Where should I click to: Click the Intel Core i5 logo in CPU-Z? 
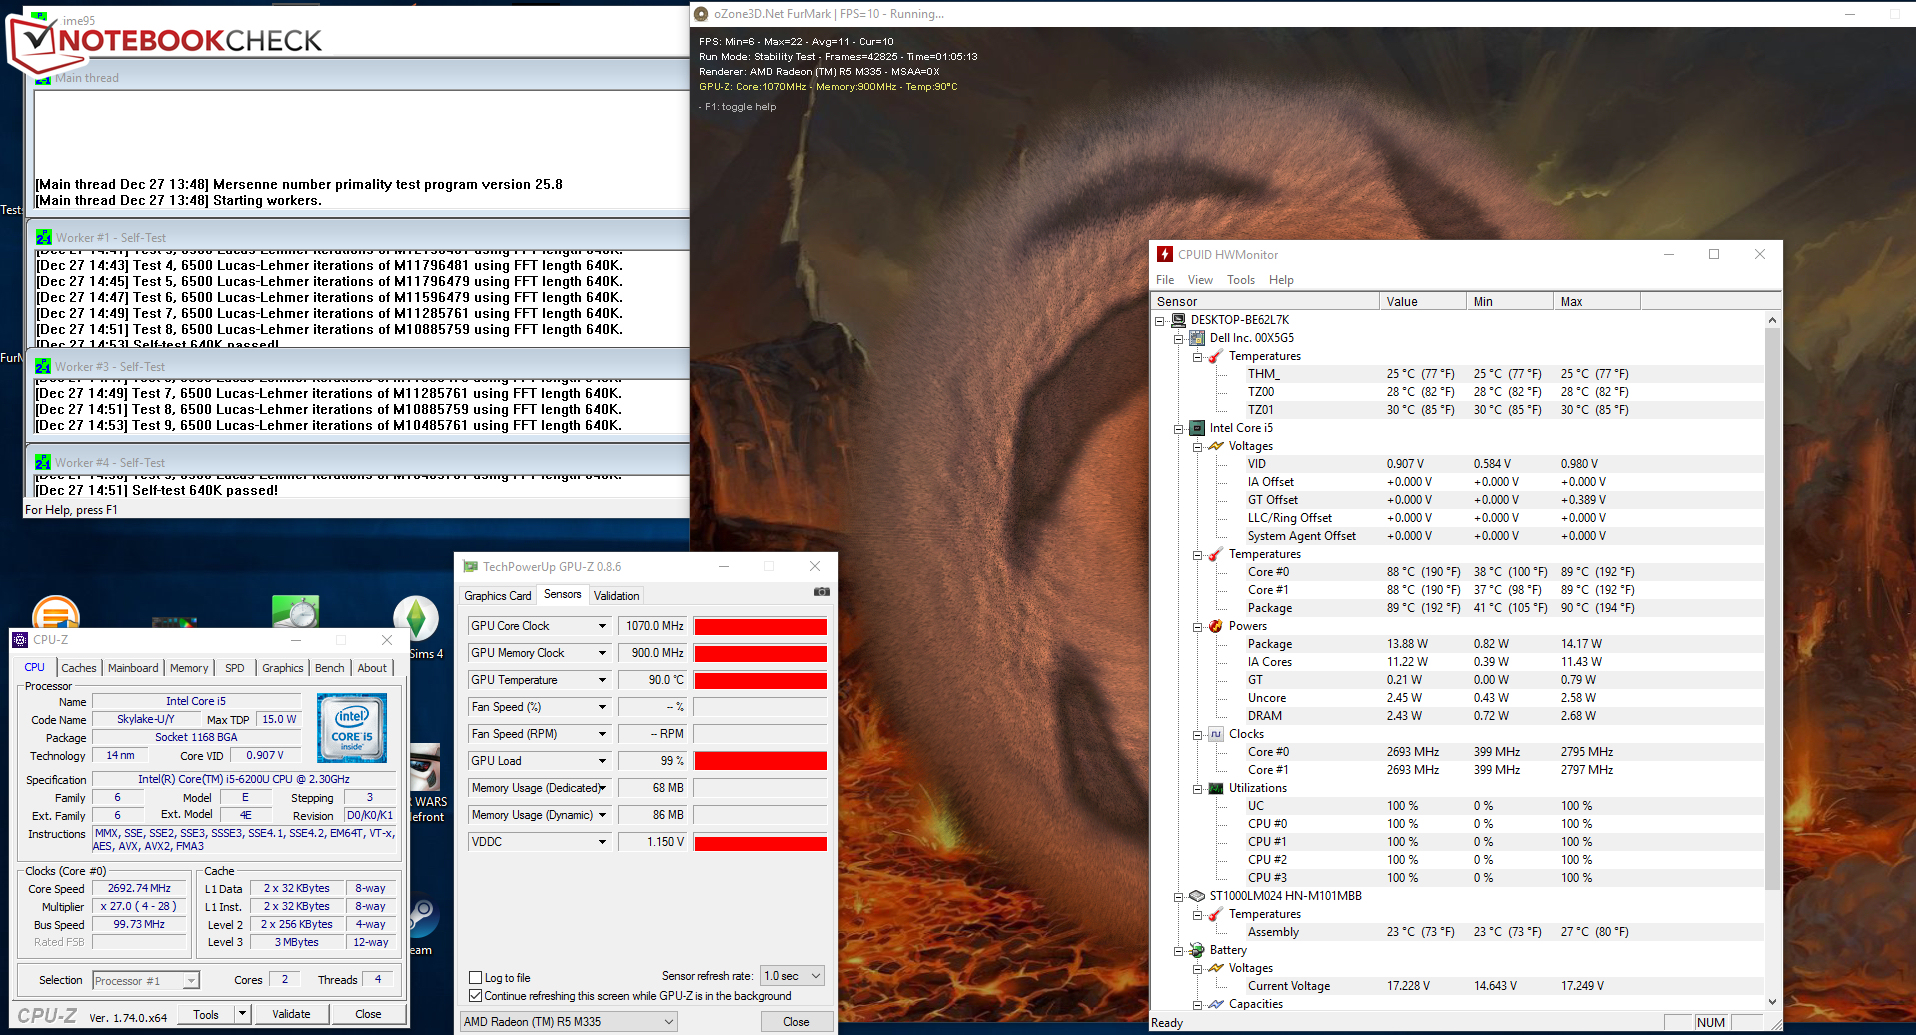tap(352, 728)
